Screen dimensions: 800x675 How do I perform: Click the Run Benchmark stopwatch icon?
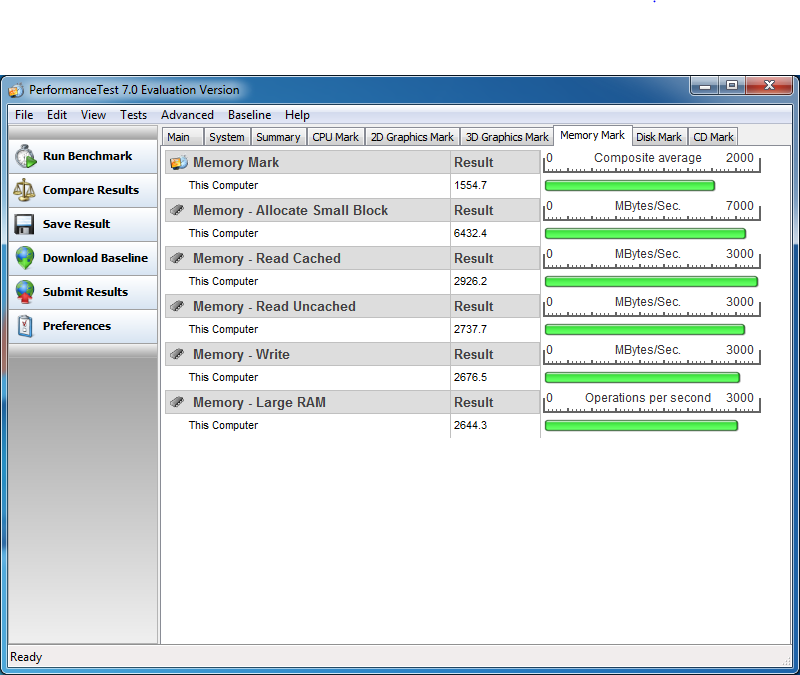click(26, 156)
